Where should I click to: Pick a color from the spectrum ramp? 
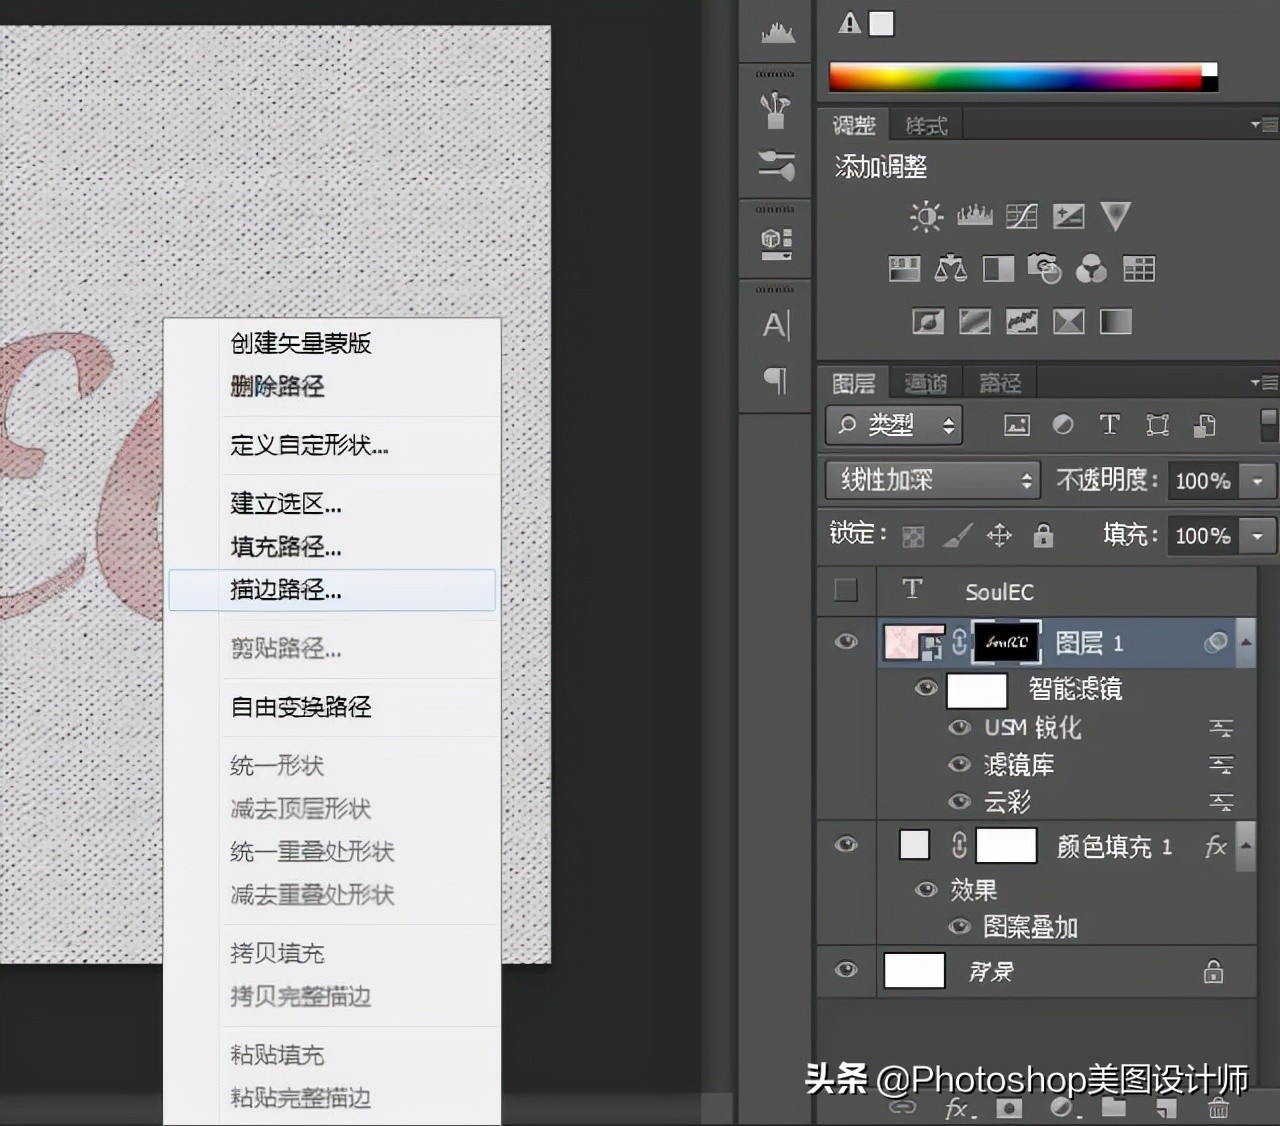(1020, 75)
